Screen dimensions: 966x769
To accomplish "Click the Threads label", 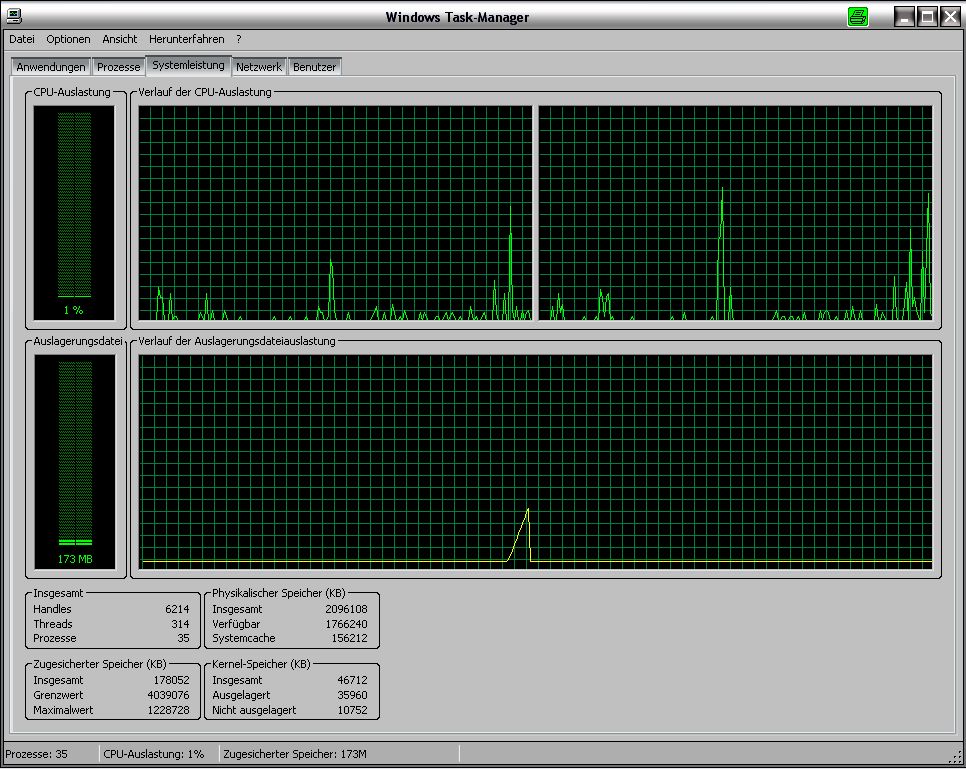I will tap(52, 624).
